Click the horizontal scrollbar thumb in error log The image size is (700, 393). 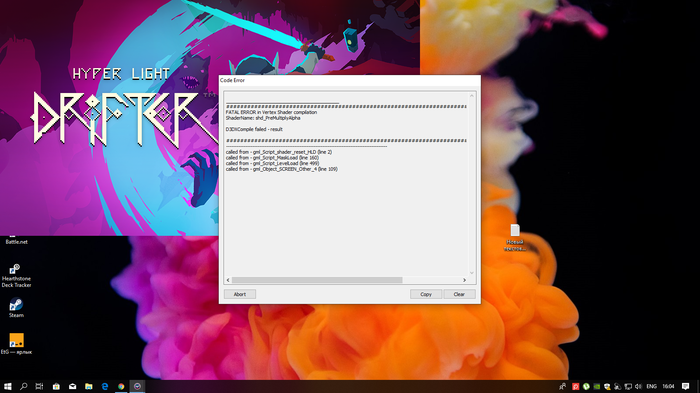click(x=317, y=280)
